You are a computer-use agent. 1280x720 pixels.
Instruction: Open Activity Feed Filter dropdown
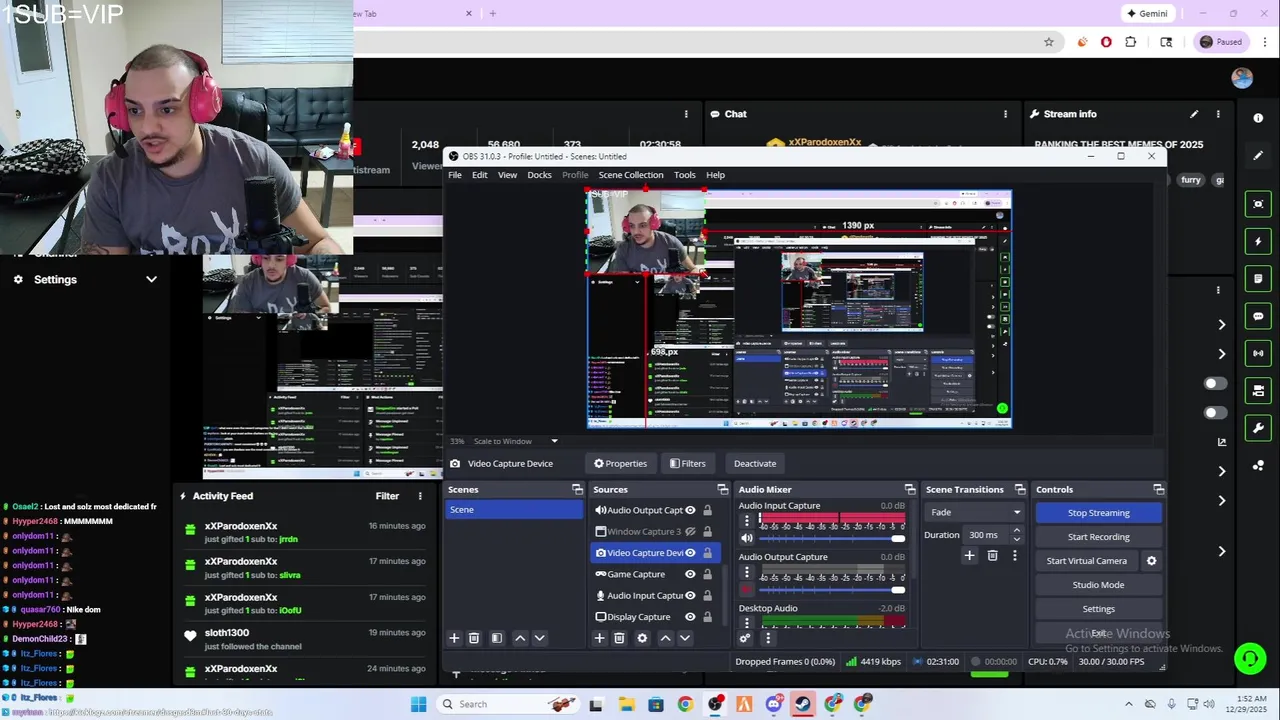387,496
